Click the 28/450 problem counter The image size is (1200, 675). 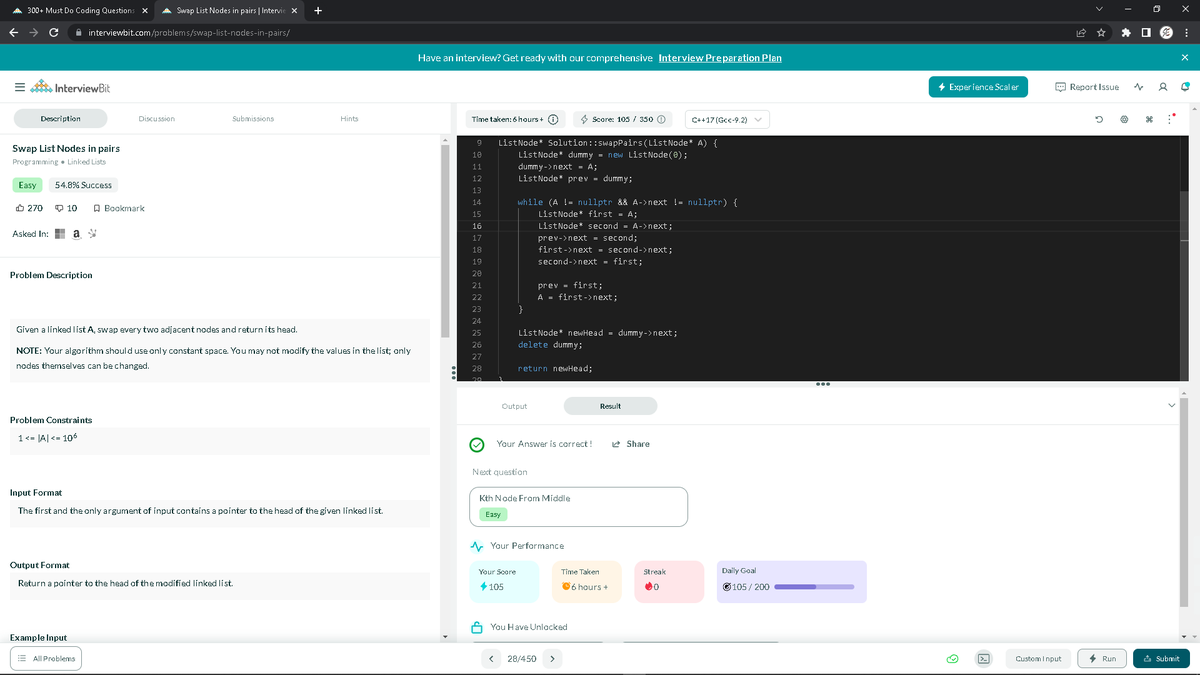tap(522, 659)
